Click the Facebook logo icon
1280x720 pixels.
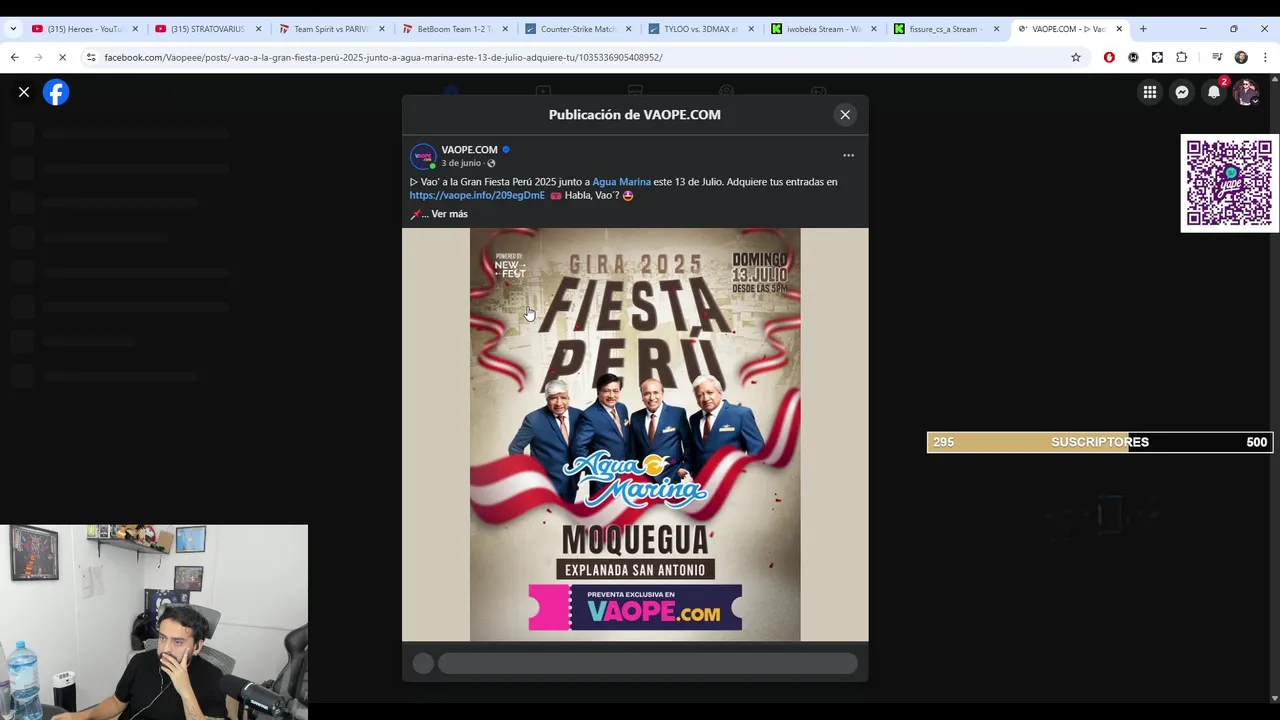tap(56, 92)
